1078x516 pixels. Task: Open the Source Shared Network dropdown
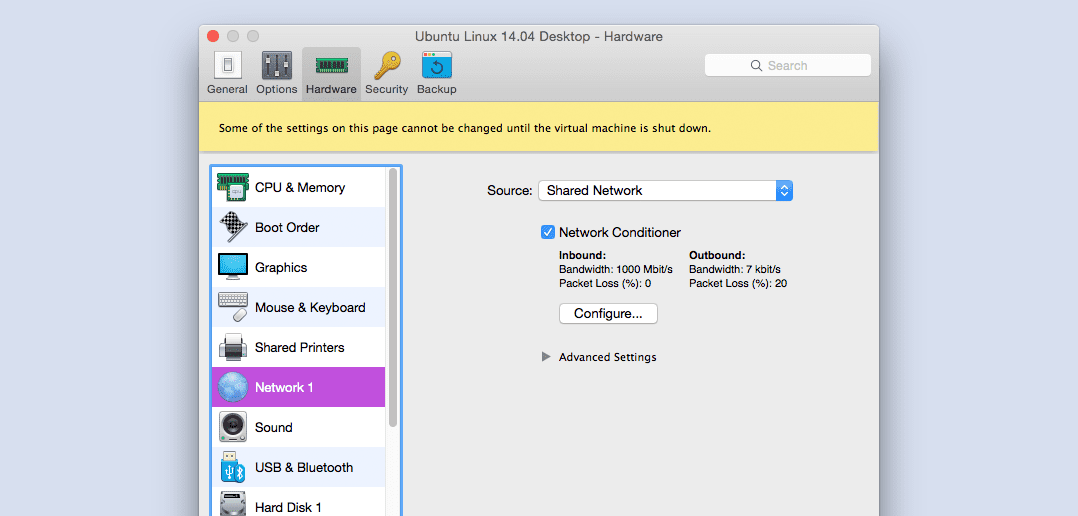[x=665, y=190]
